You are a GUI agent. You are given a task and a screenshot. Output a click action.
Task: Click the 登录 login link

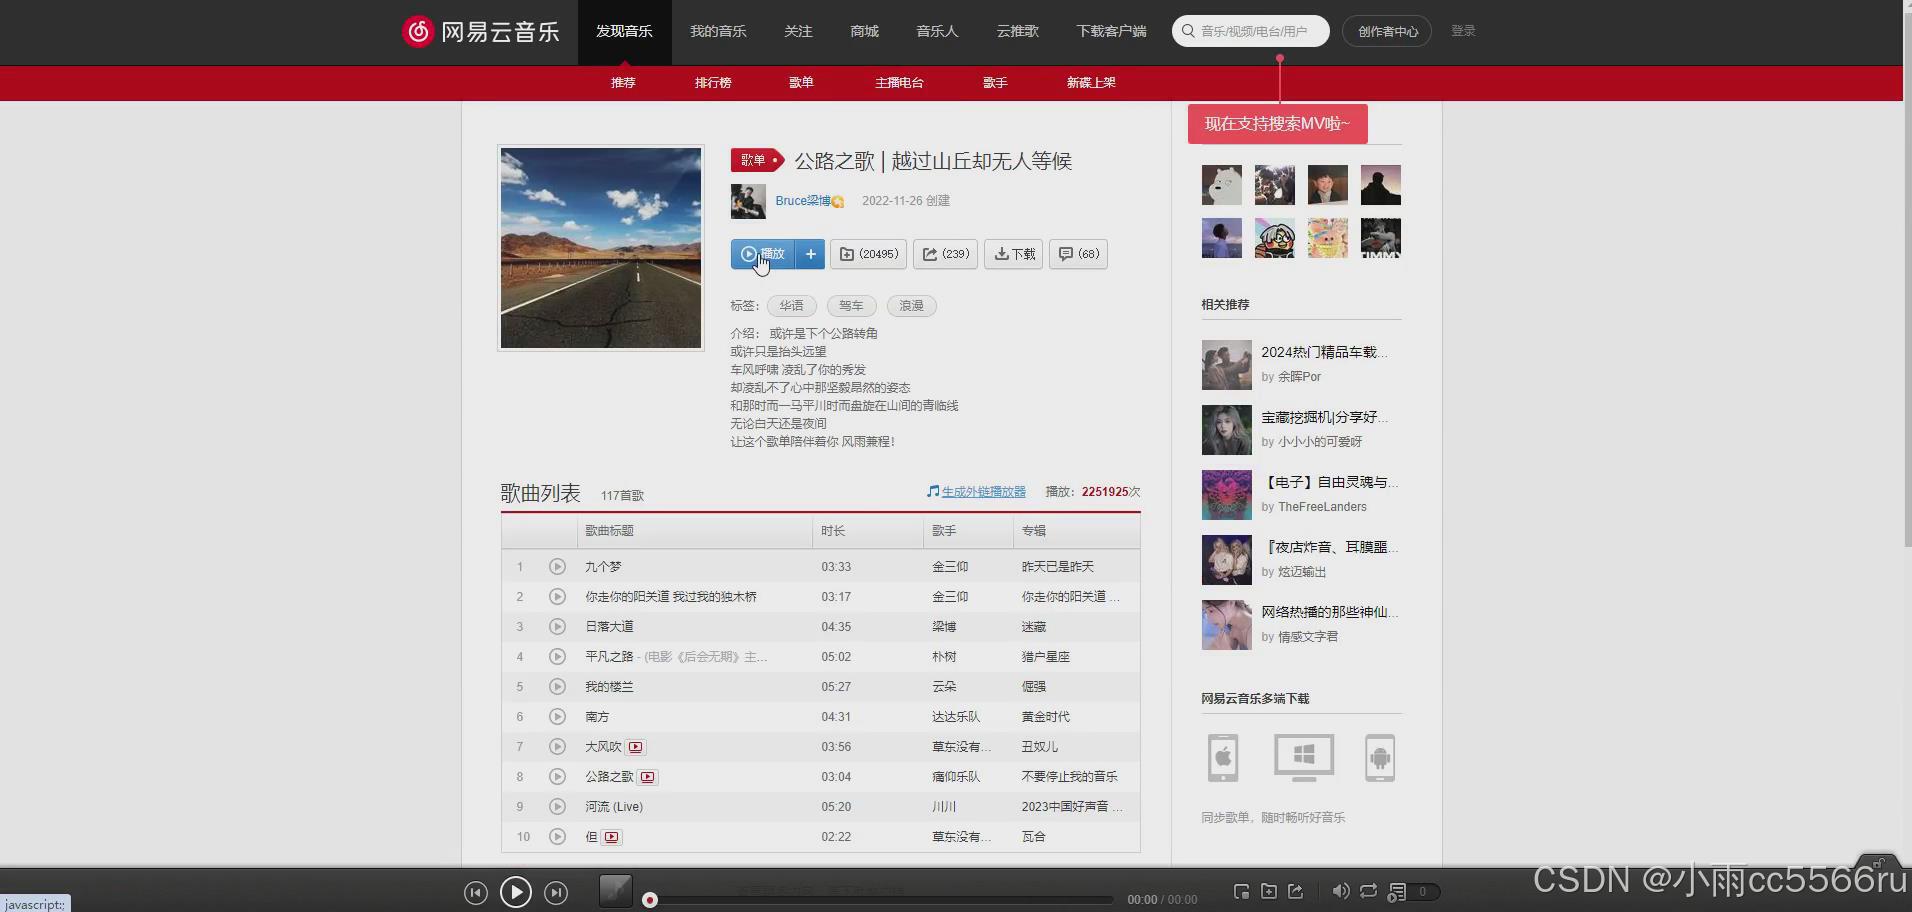coord(1463,31)
